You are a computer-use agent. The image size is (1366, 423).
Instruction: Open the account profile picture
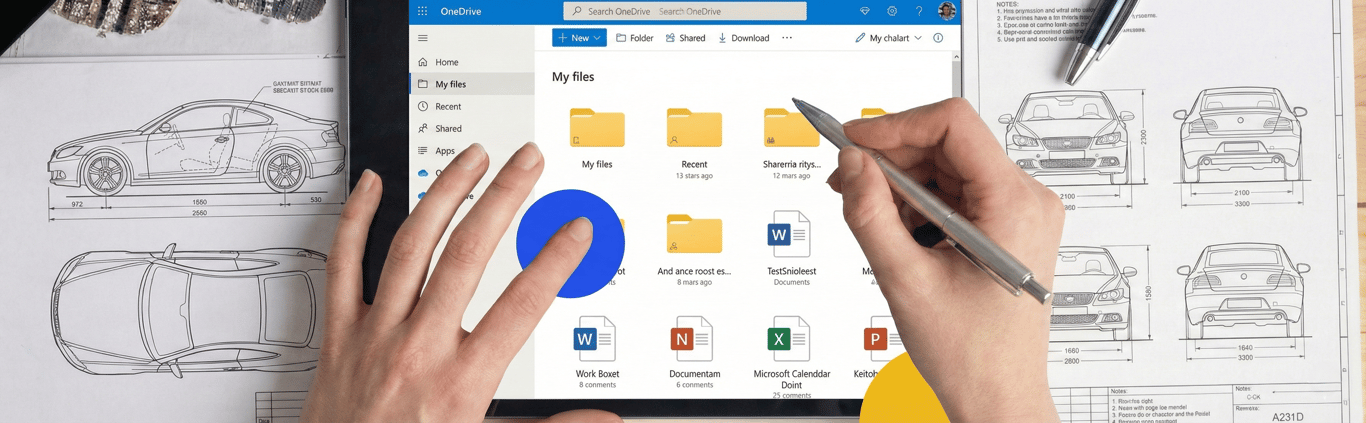click(x=947, y=11)
